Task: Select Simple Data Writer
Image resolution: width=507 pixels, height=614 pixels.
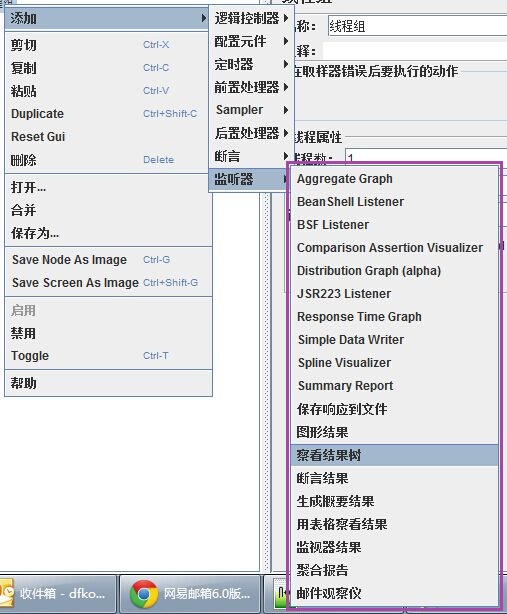Action: (394, 340)
